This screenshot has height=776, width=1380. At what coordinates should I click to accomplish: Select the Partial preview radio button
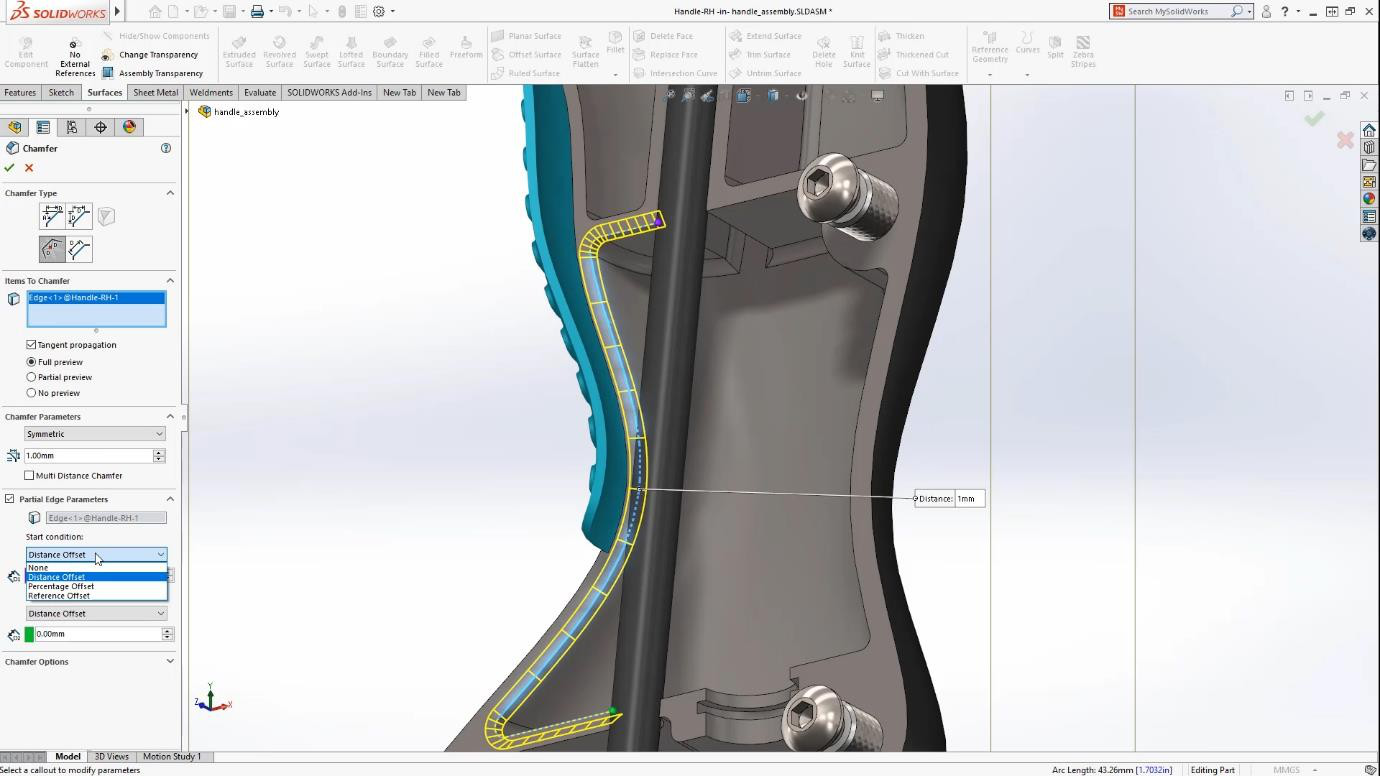(31, 377)
